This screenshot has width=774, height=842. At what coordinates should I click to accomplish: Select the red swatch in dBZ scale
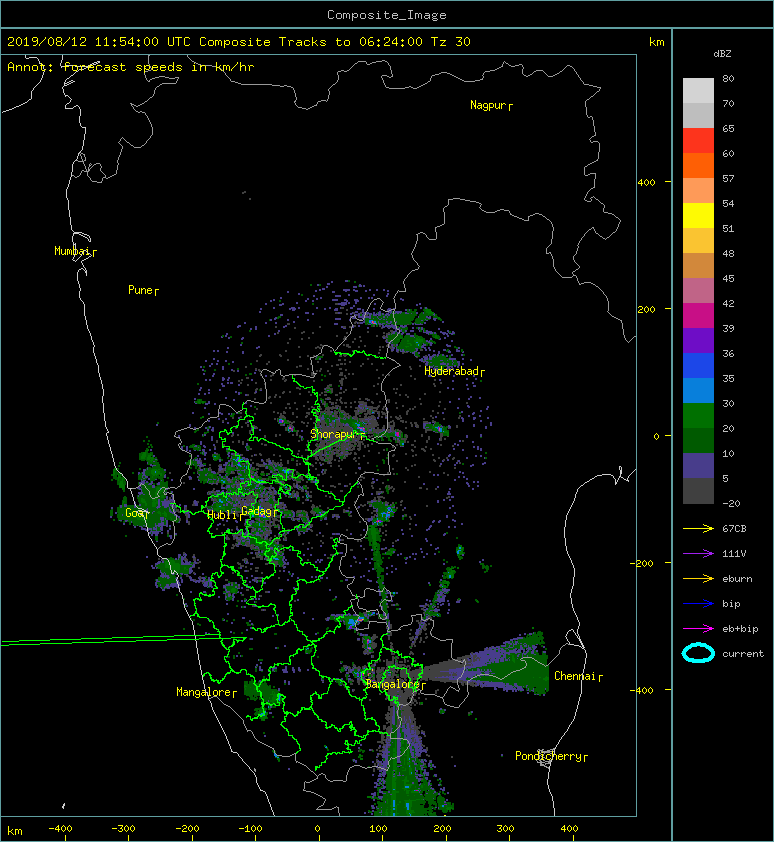coord(698,141)
